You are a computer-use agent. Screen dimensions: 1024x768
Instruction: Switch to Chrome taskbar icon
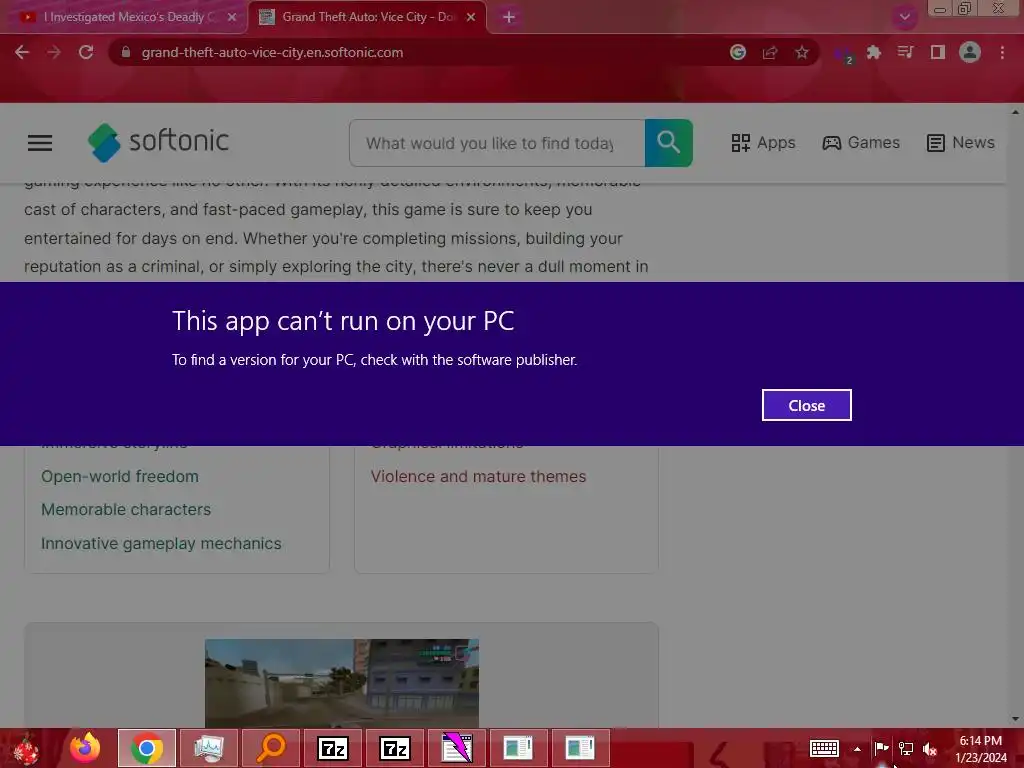tap(147, 748)
